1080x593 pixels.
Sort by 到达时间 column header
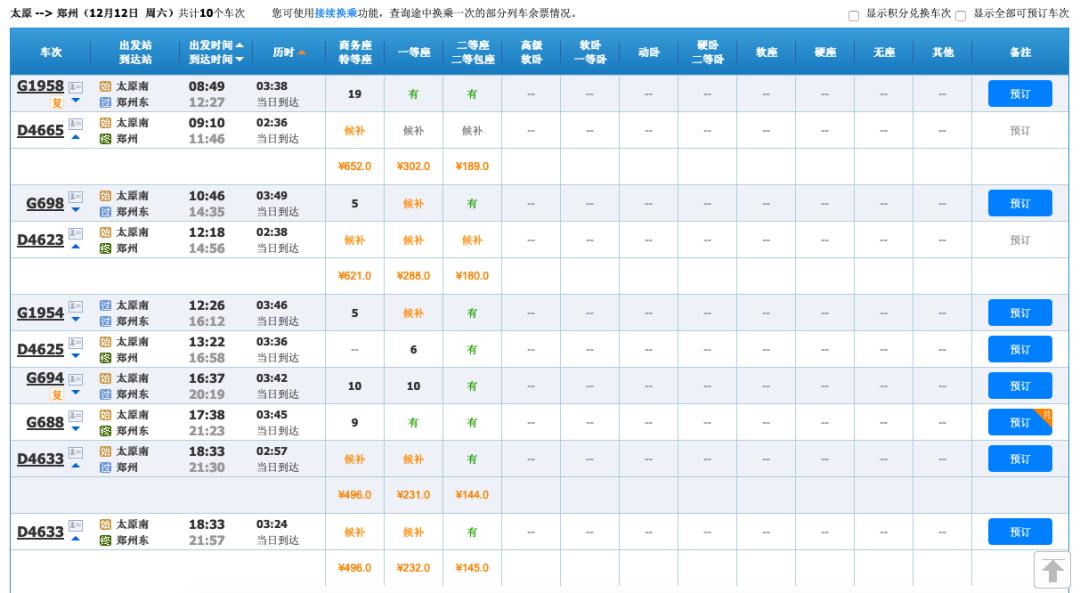coord(216,59)
